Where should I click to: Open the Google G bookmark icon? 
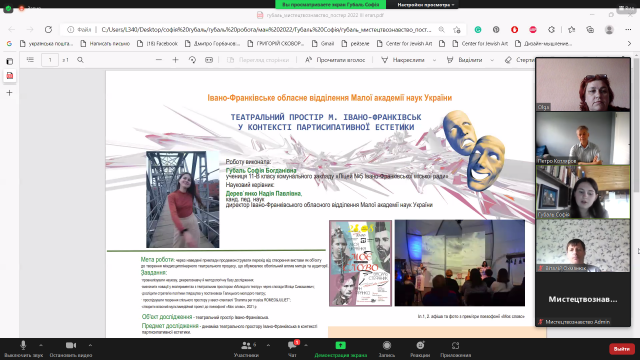tap(9, 43)
